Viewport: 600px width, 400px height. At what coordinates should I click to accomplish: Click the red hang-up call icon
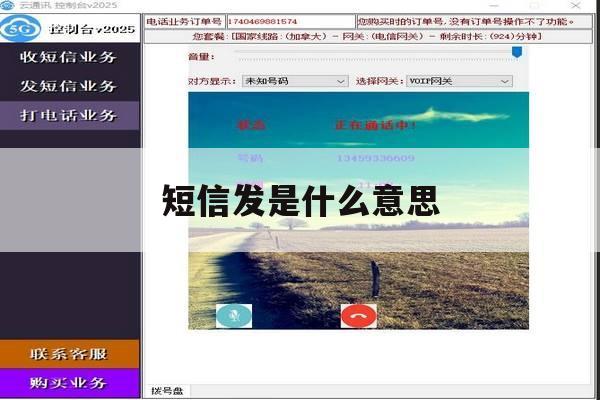[x=359, y=316]
